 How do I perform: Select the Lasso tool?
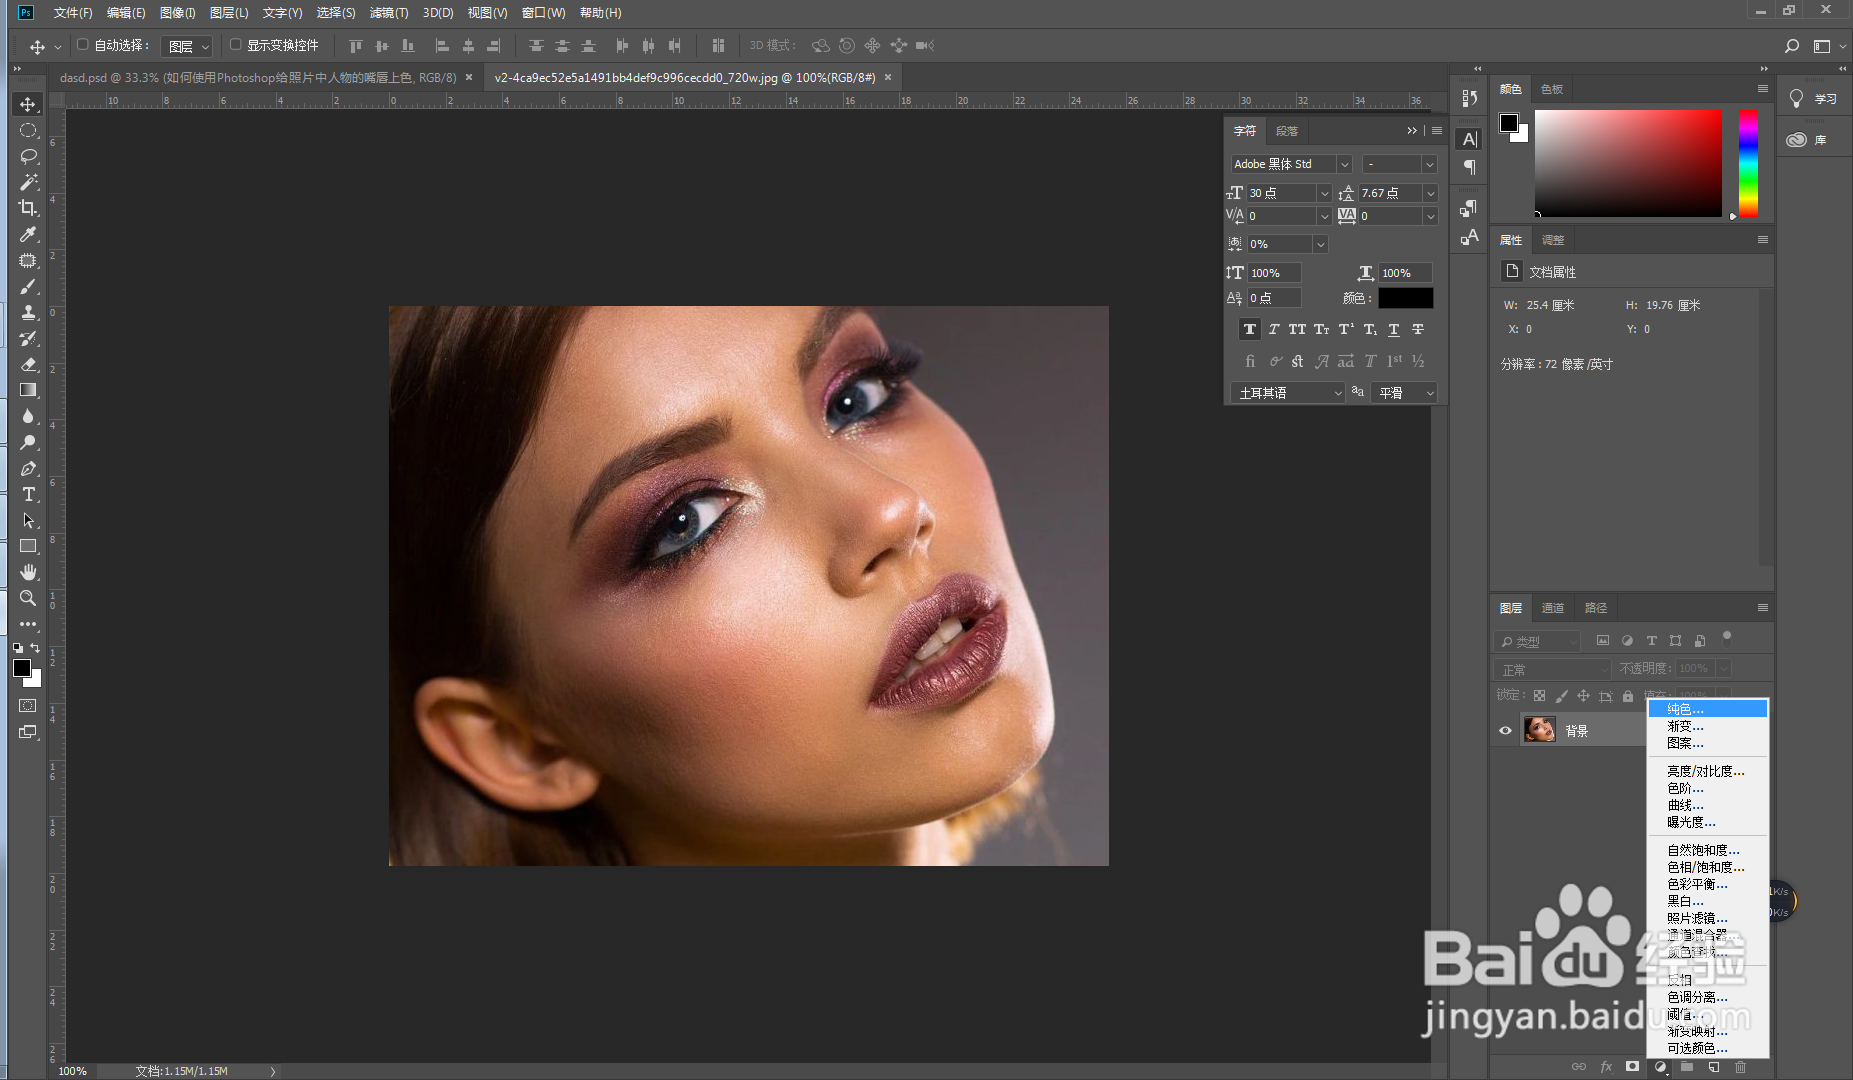coord(27,155)
